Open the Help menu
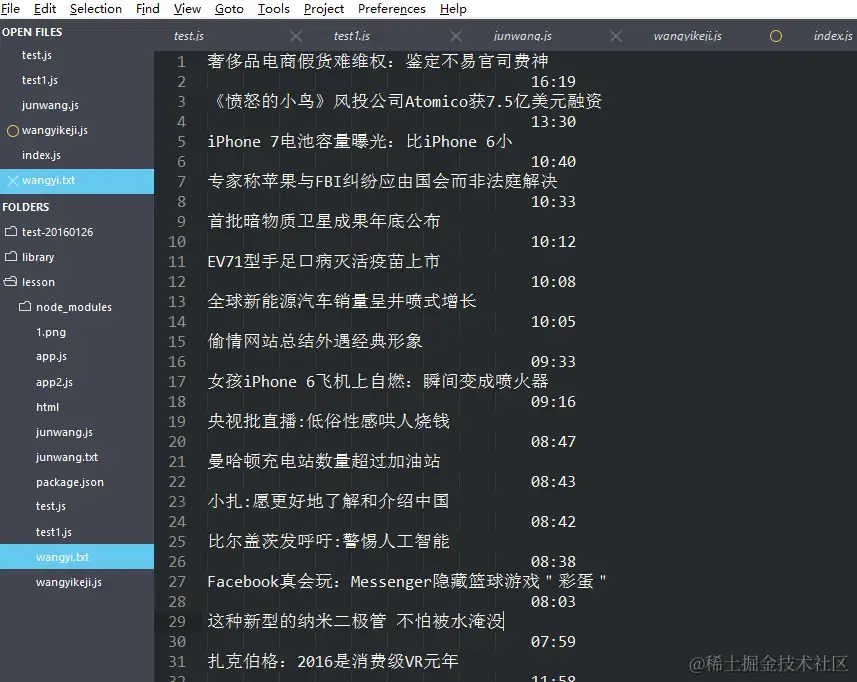This screenshot has width=857, height=682. coord(453,9)
